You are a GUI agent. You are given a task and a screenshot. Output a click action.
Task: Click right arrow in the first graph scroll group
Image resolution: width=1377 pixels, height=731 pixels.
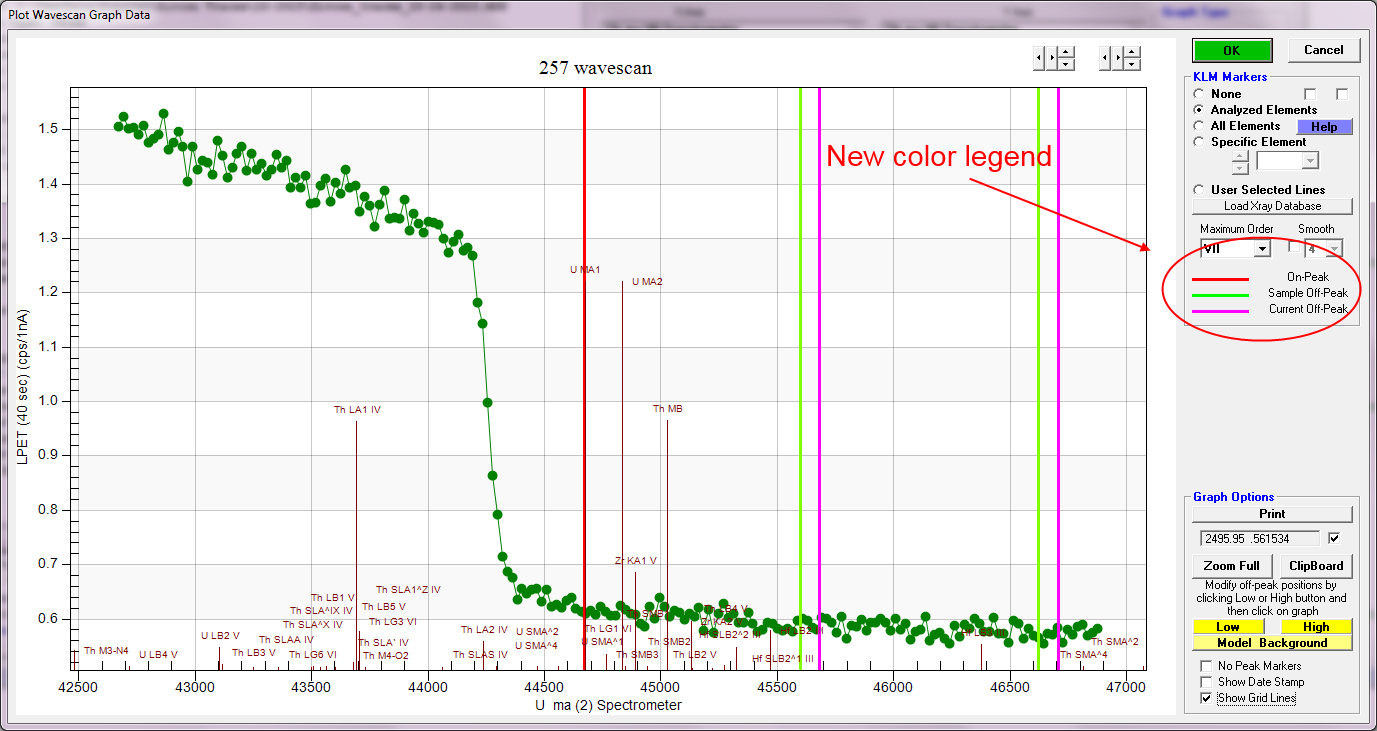click(x=1051, y=58)
